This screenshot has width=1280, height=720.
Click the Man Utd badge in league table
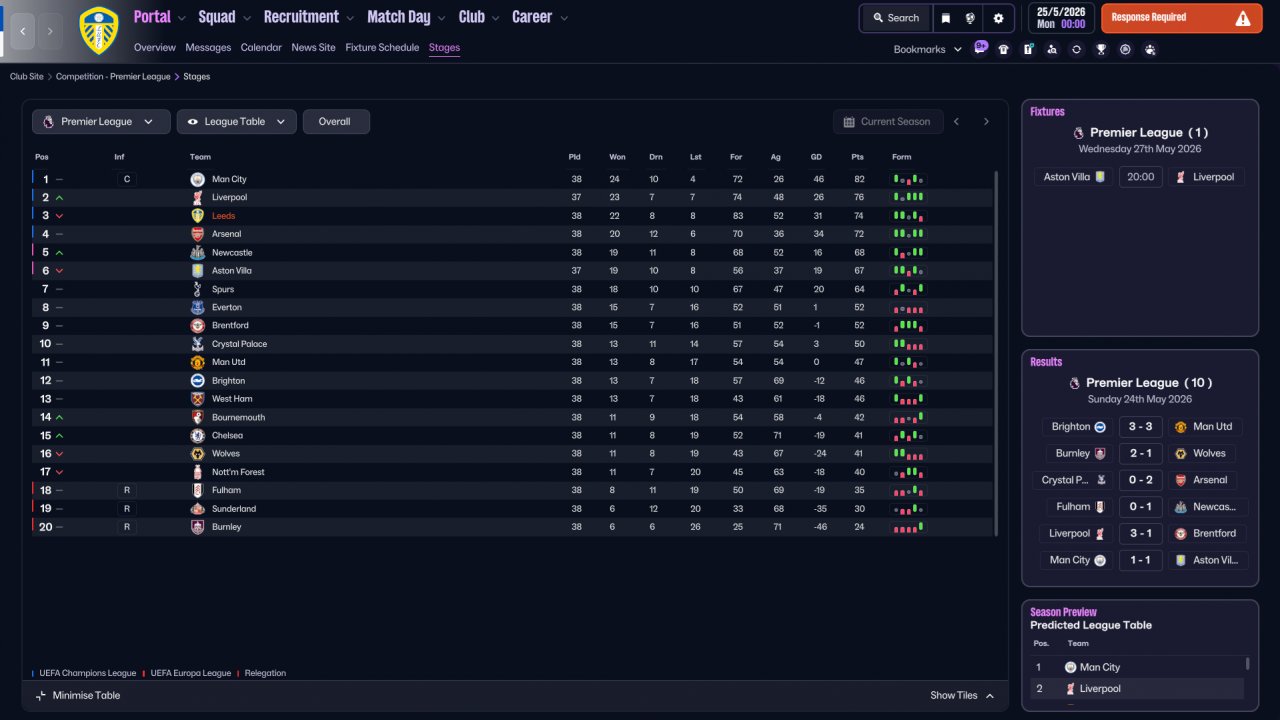click(197, 362)
